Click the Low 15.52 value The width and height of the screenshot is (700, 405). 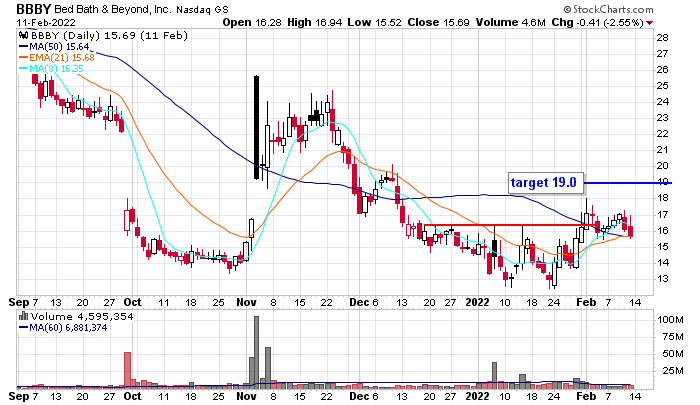pos(374,22)
